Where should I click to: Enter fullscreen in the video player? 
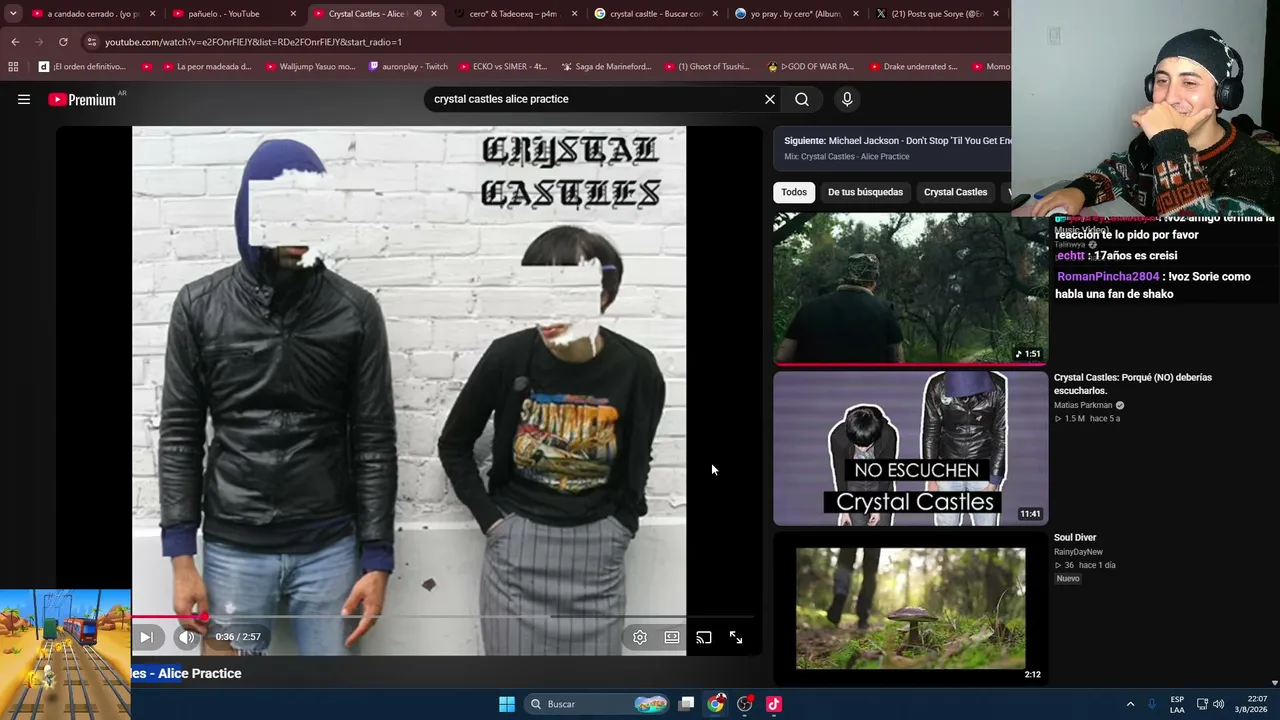click(x=736, y=637)
